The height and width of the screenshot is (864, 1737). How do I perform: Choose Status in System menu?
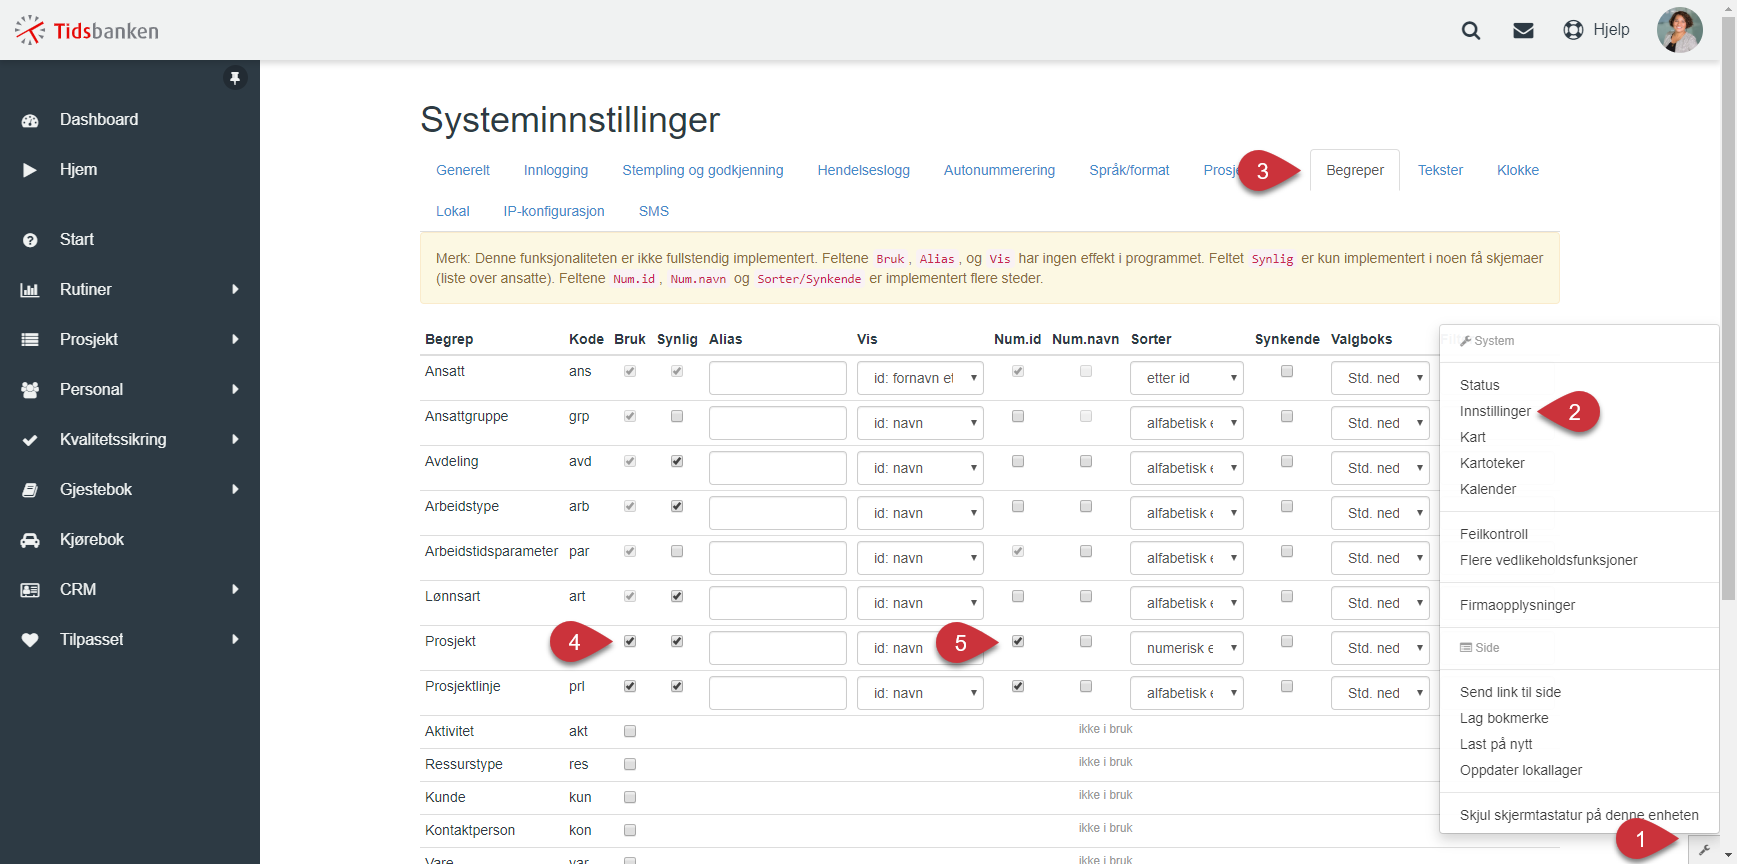[x=1479, y=385]
